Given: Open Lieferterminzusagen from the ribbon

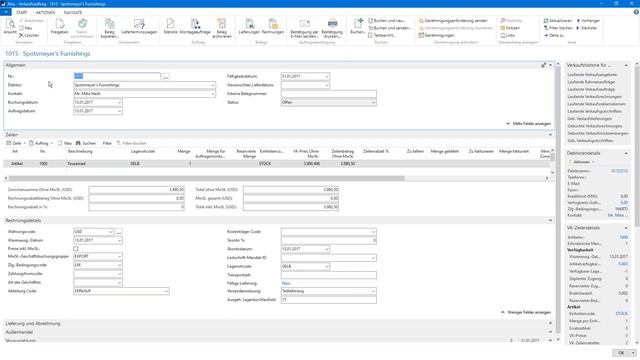Looking at the screenshot, I should point(139,27).
